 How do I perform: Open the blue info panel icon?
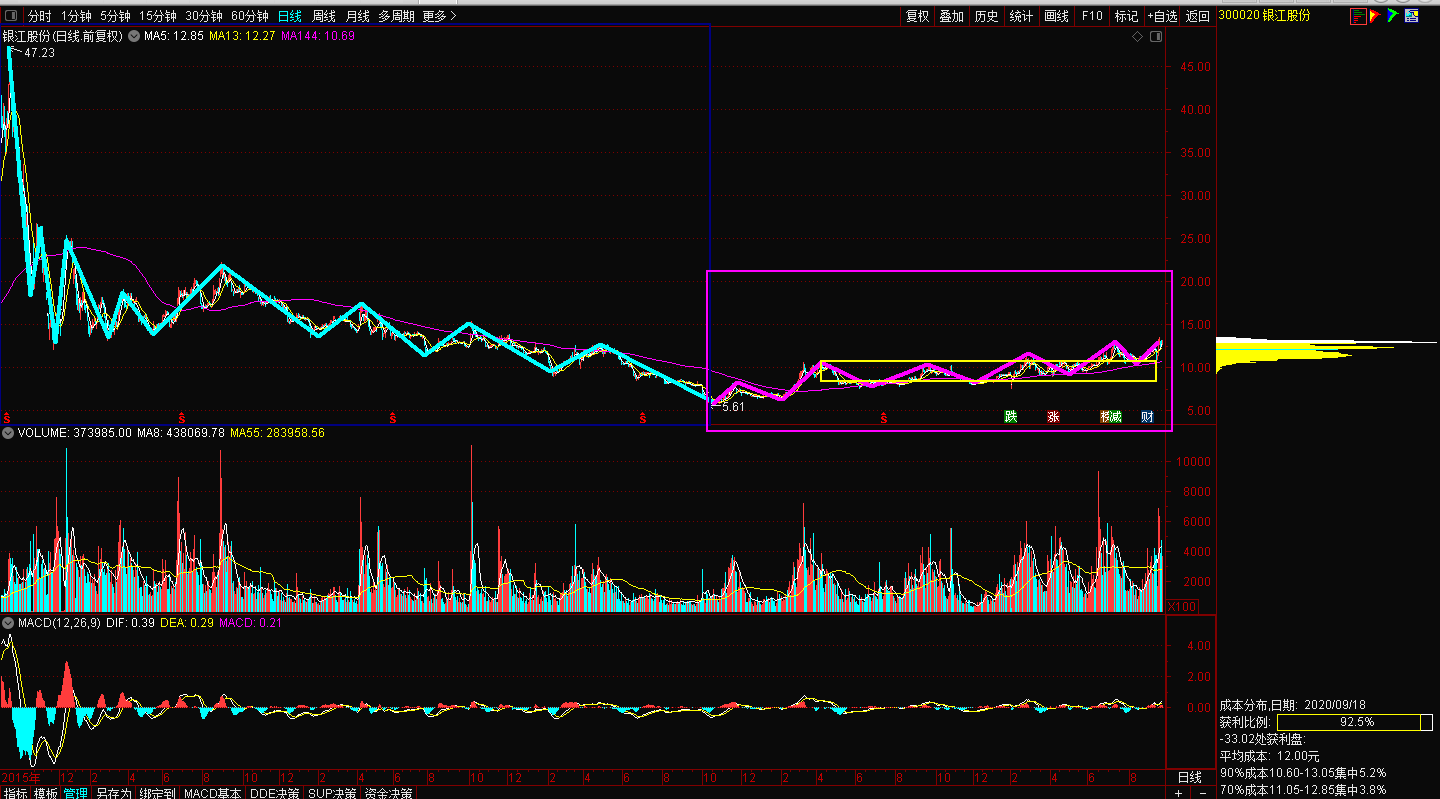(x=1411, y=16)
